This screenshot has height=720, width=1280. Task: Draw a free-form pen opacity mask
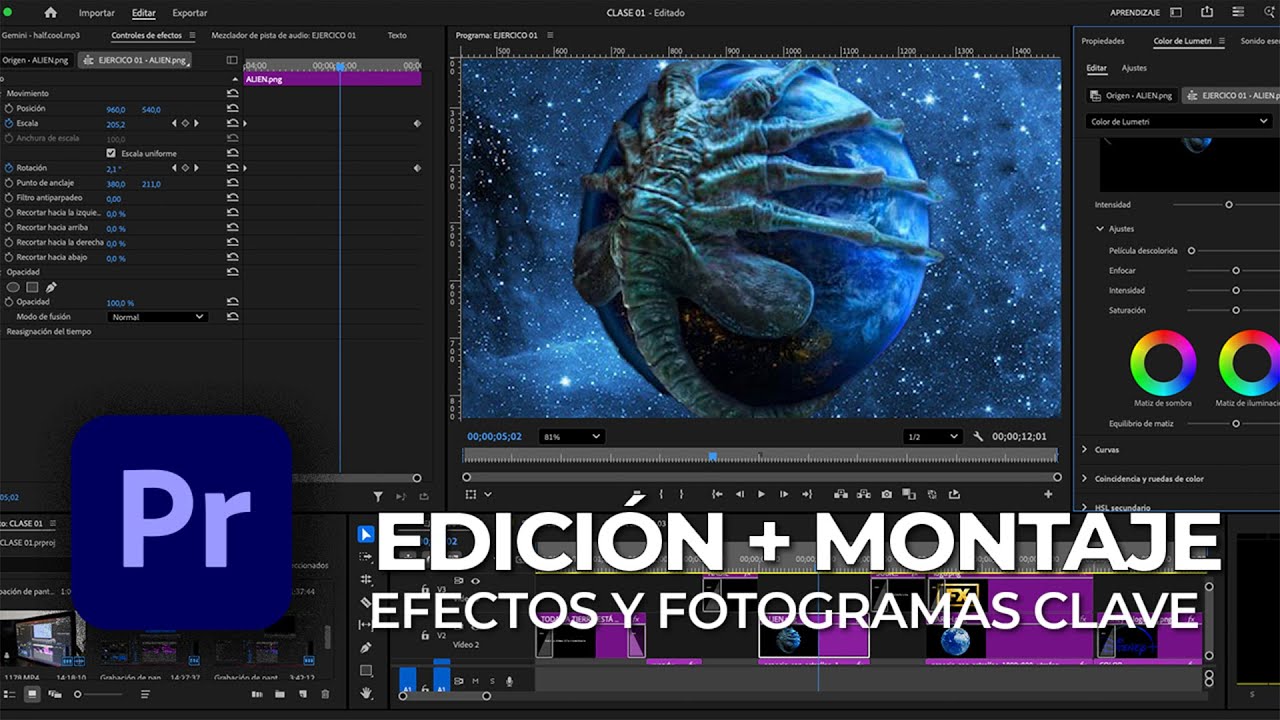coord(51,287)
